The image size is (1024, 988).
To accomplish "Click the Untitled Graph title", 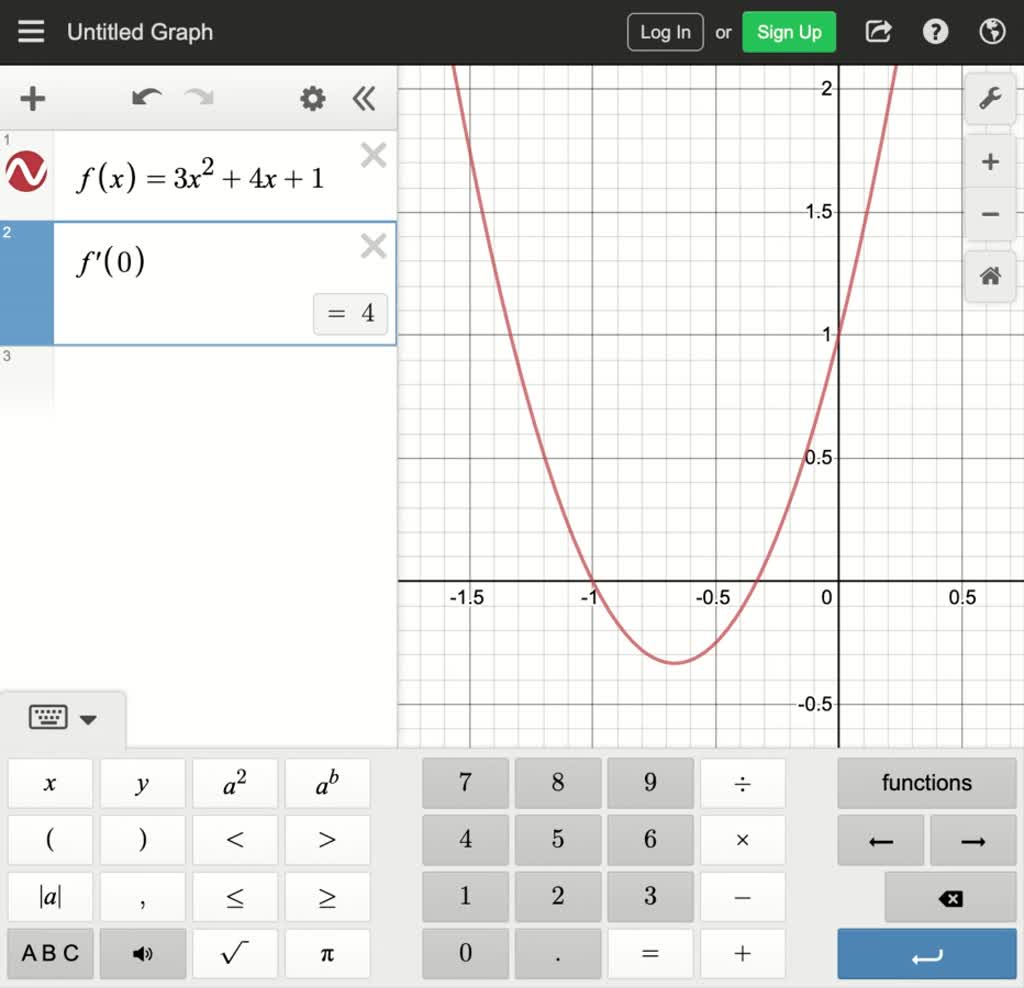I will click(x=139, y=31).
